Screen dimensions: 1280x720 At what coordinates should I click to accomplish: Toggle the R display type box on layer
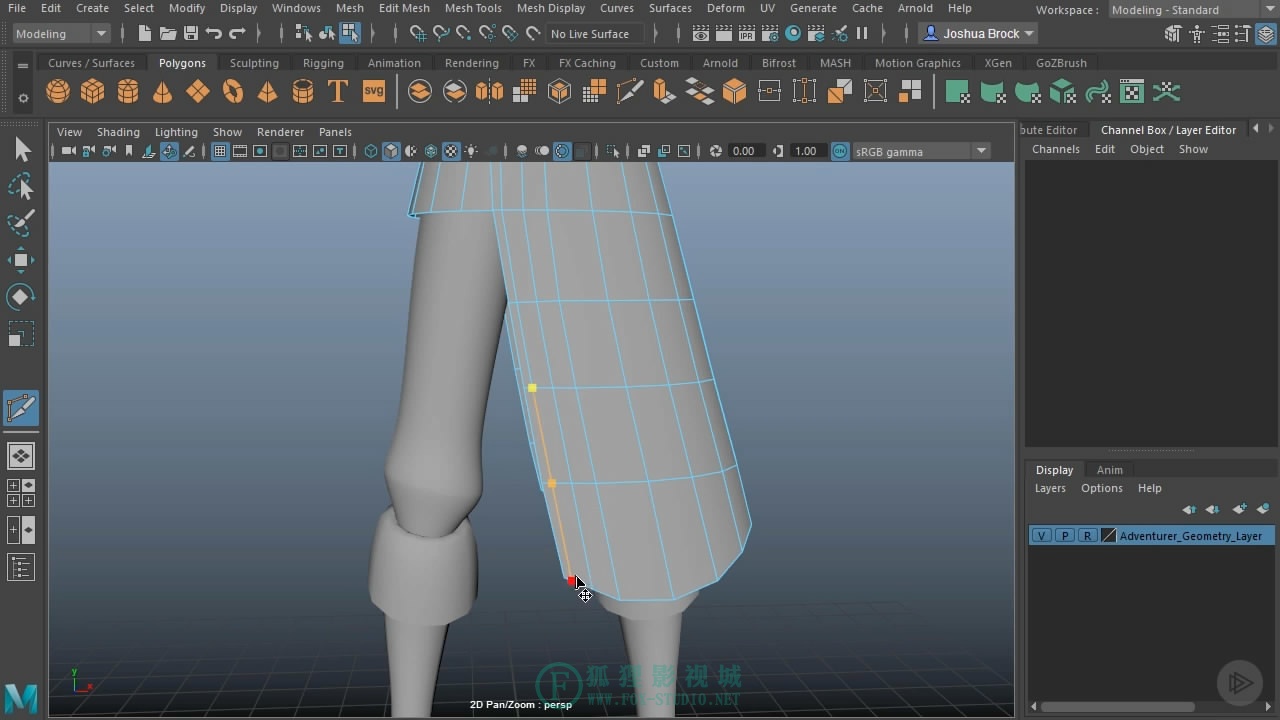click(1087, 536)
